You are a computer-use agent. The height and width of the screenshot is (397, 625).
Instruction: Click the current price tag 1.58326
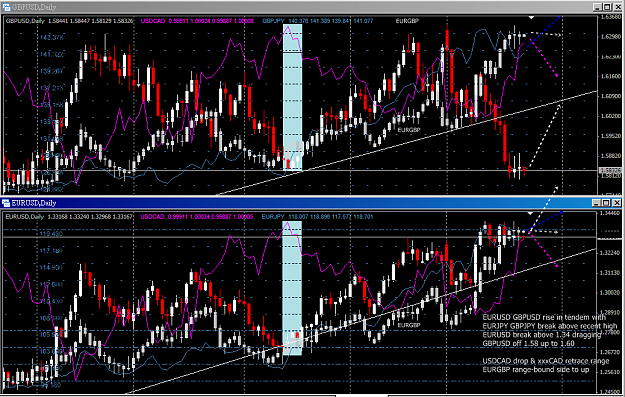pyautogui.click(x=611, y=171)
